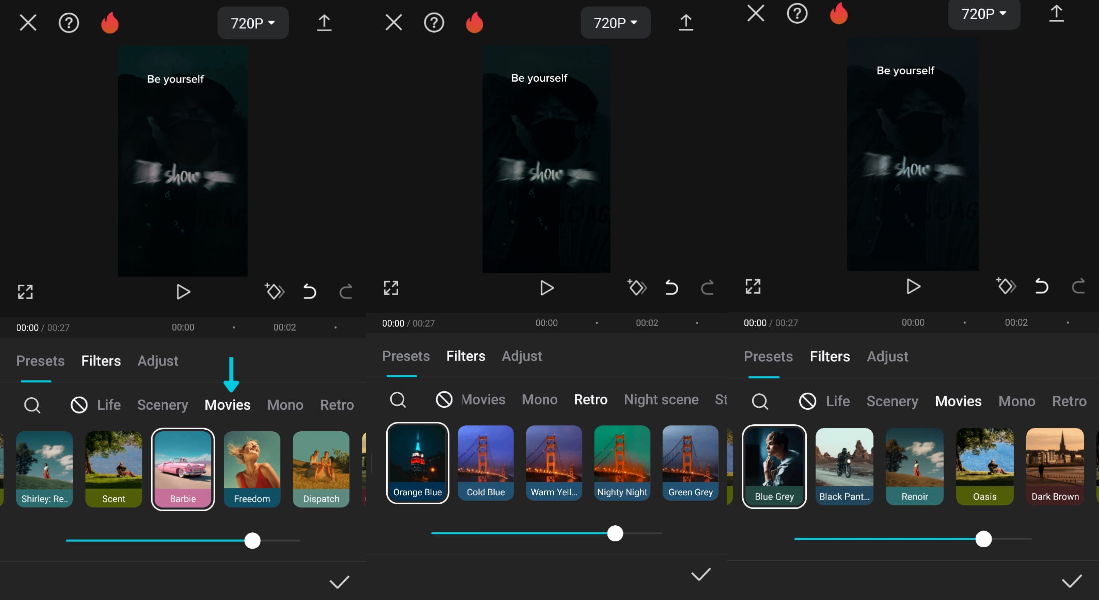The image size is (1100, 600).
Task: Select Mono category in right screen
Action: tap(1017, 401)
